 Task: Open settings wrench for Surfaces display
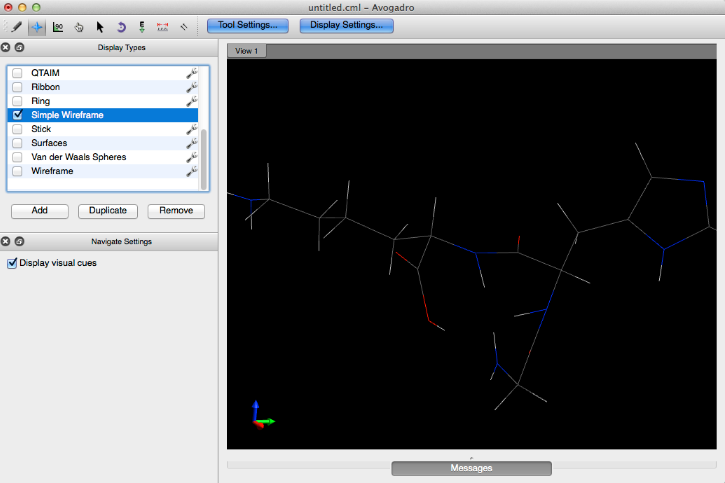click(191, 143)
